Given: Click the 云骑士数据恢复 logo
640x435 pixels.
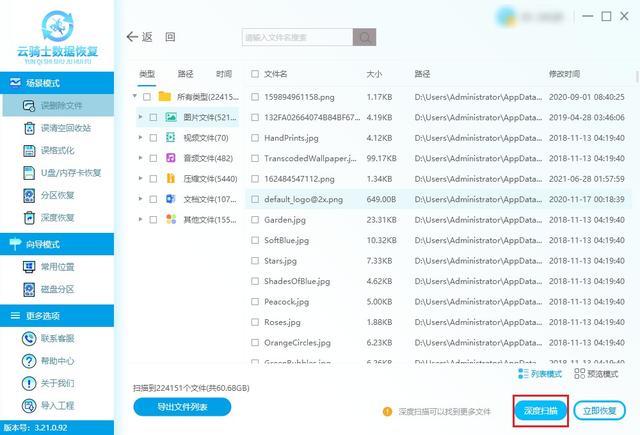Looking at the screenshot, I should (57, 37).
